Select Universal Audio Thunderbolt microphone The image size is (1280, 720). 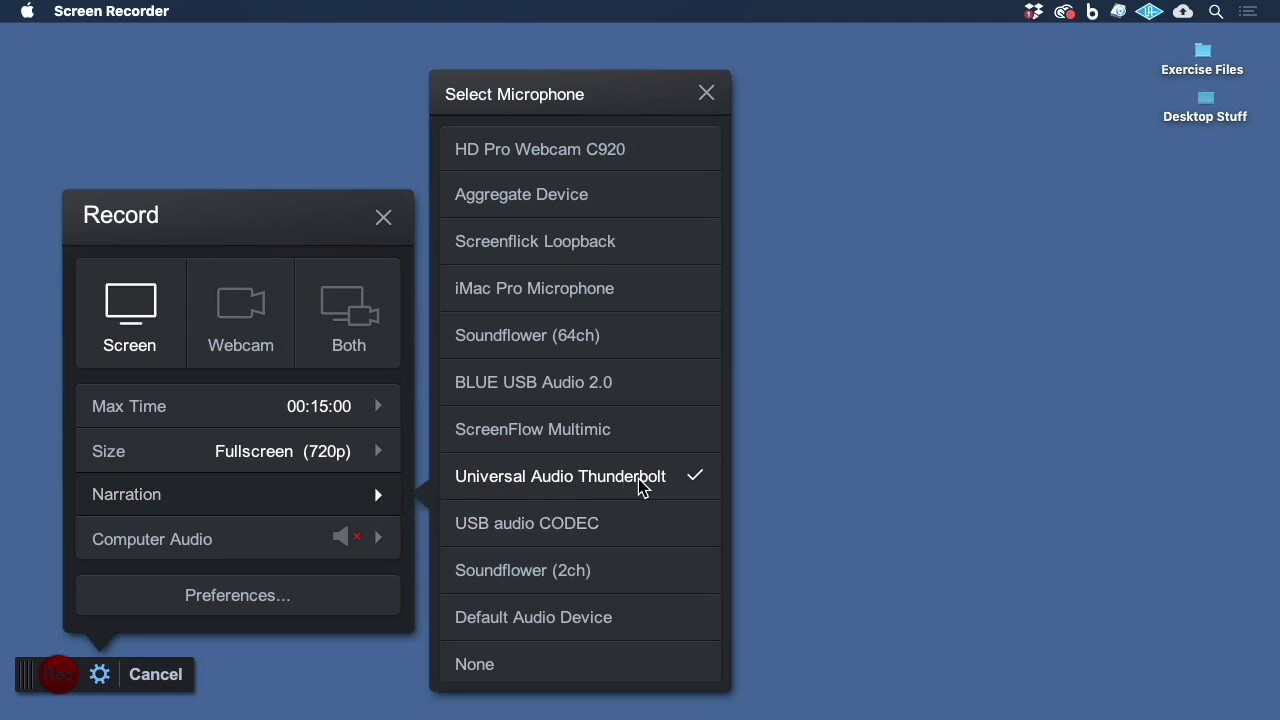[580, 476]
